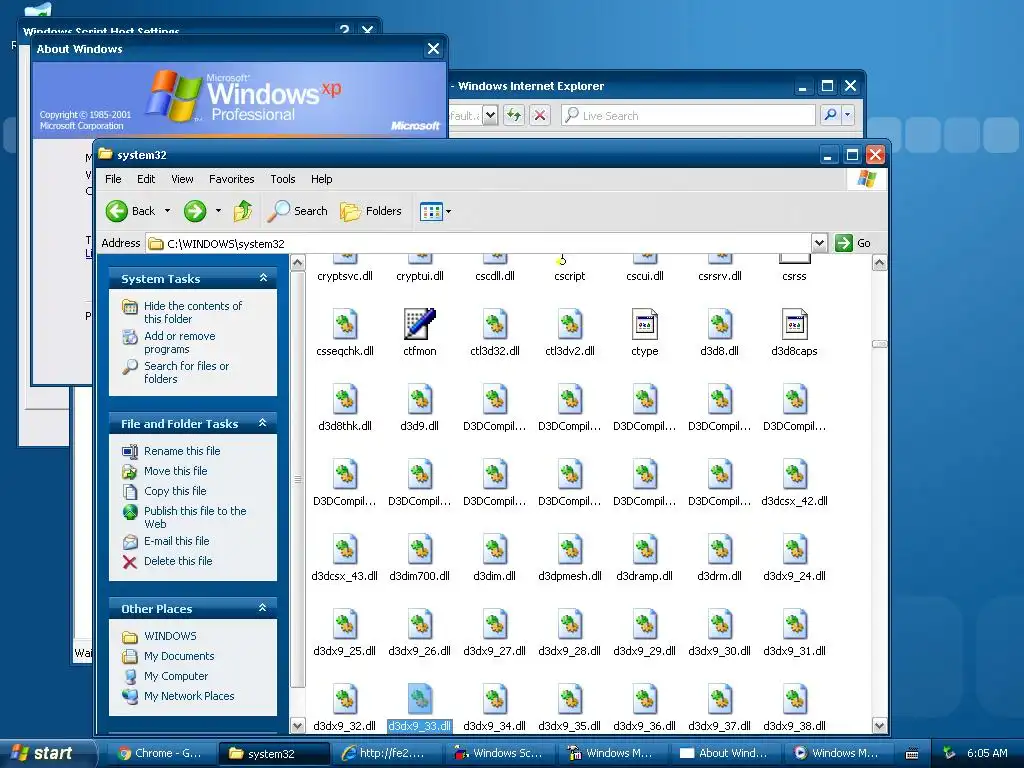Viewport: 1024px width, 768px height.
Task: Open WINDOWS under Other Places
Action: tap(170, 636)
